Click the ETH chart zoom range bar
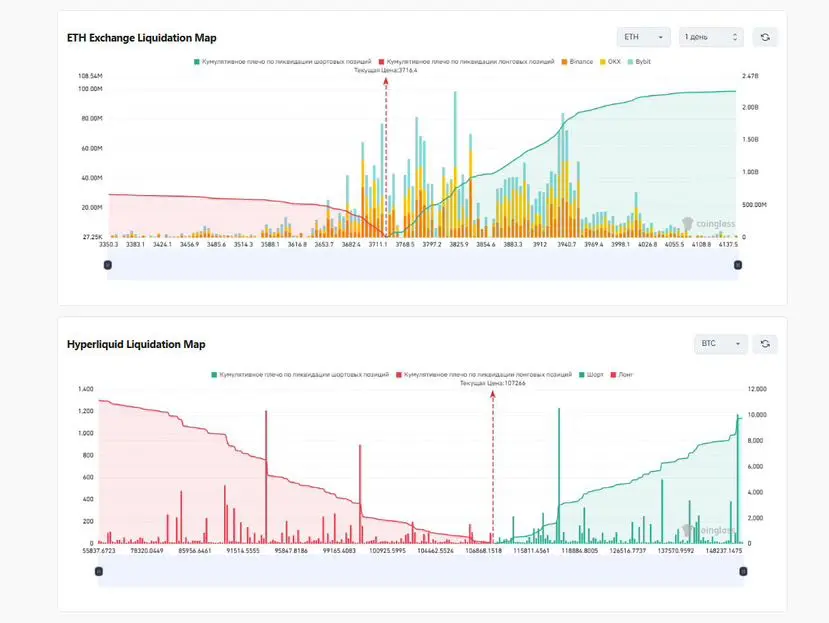 423,265
